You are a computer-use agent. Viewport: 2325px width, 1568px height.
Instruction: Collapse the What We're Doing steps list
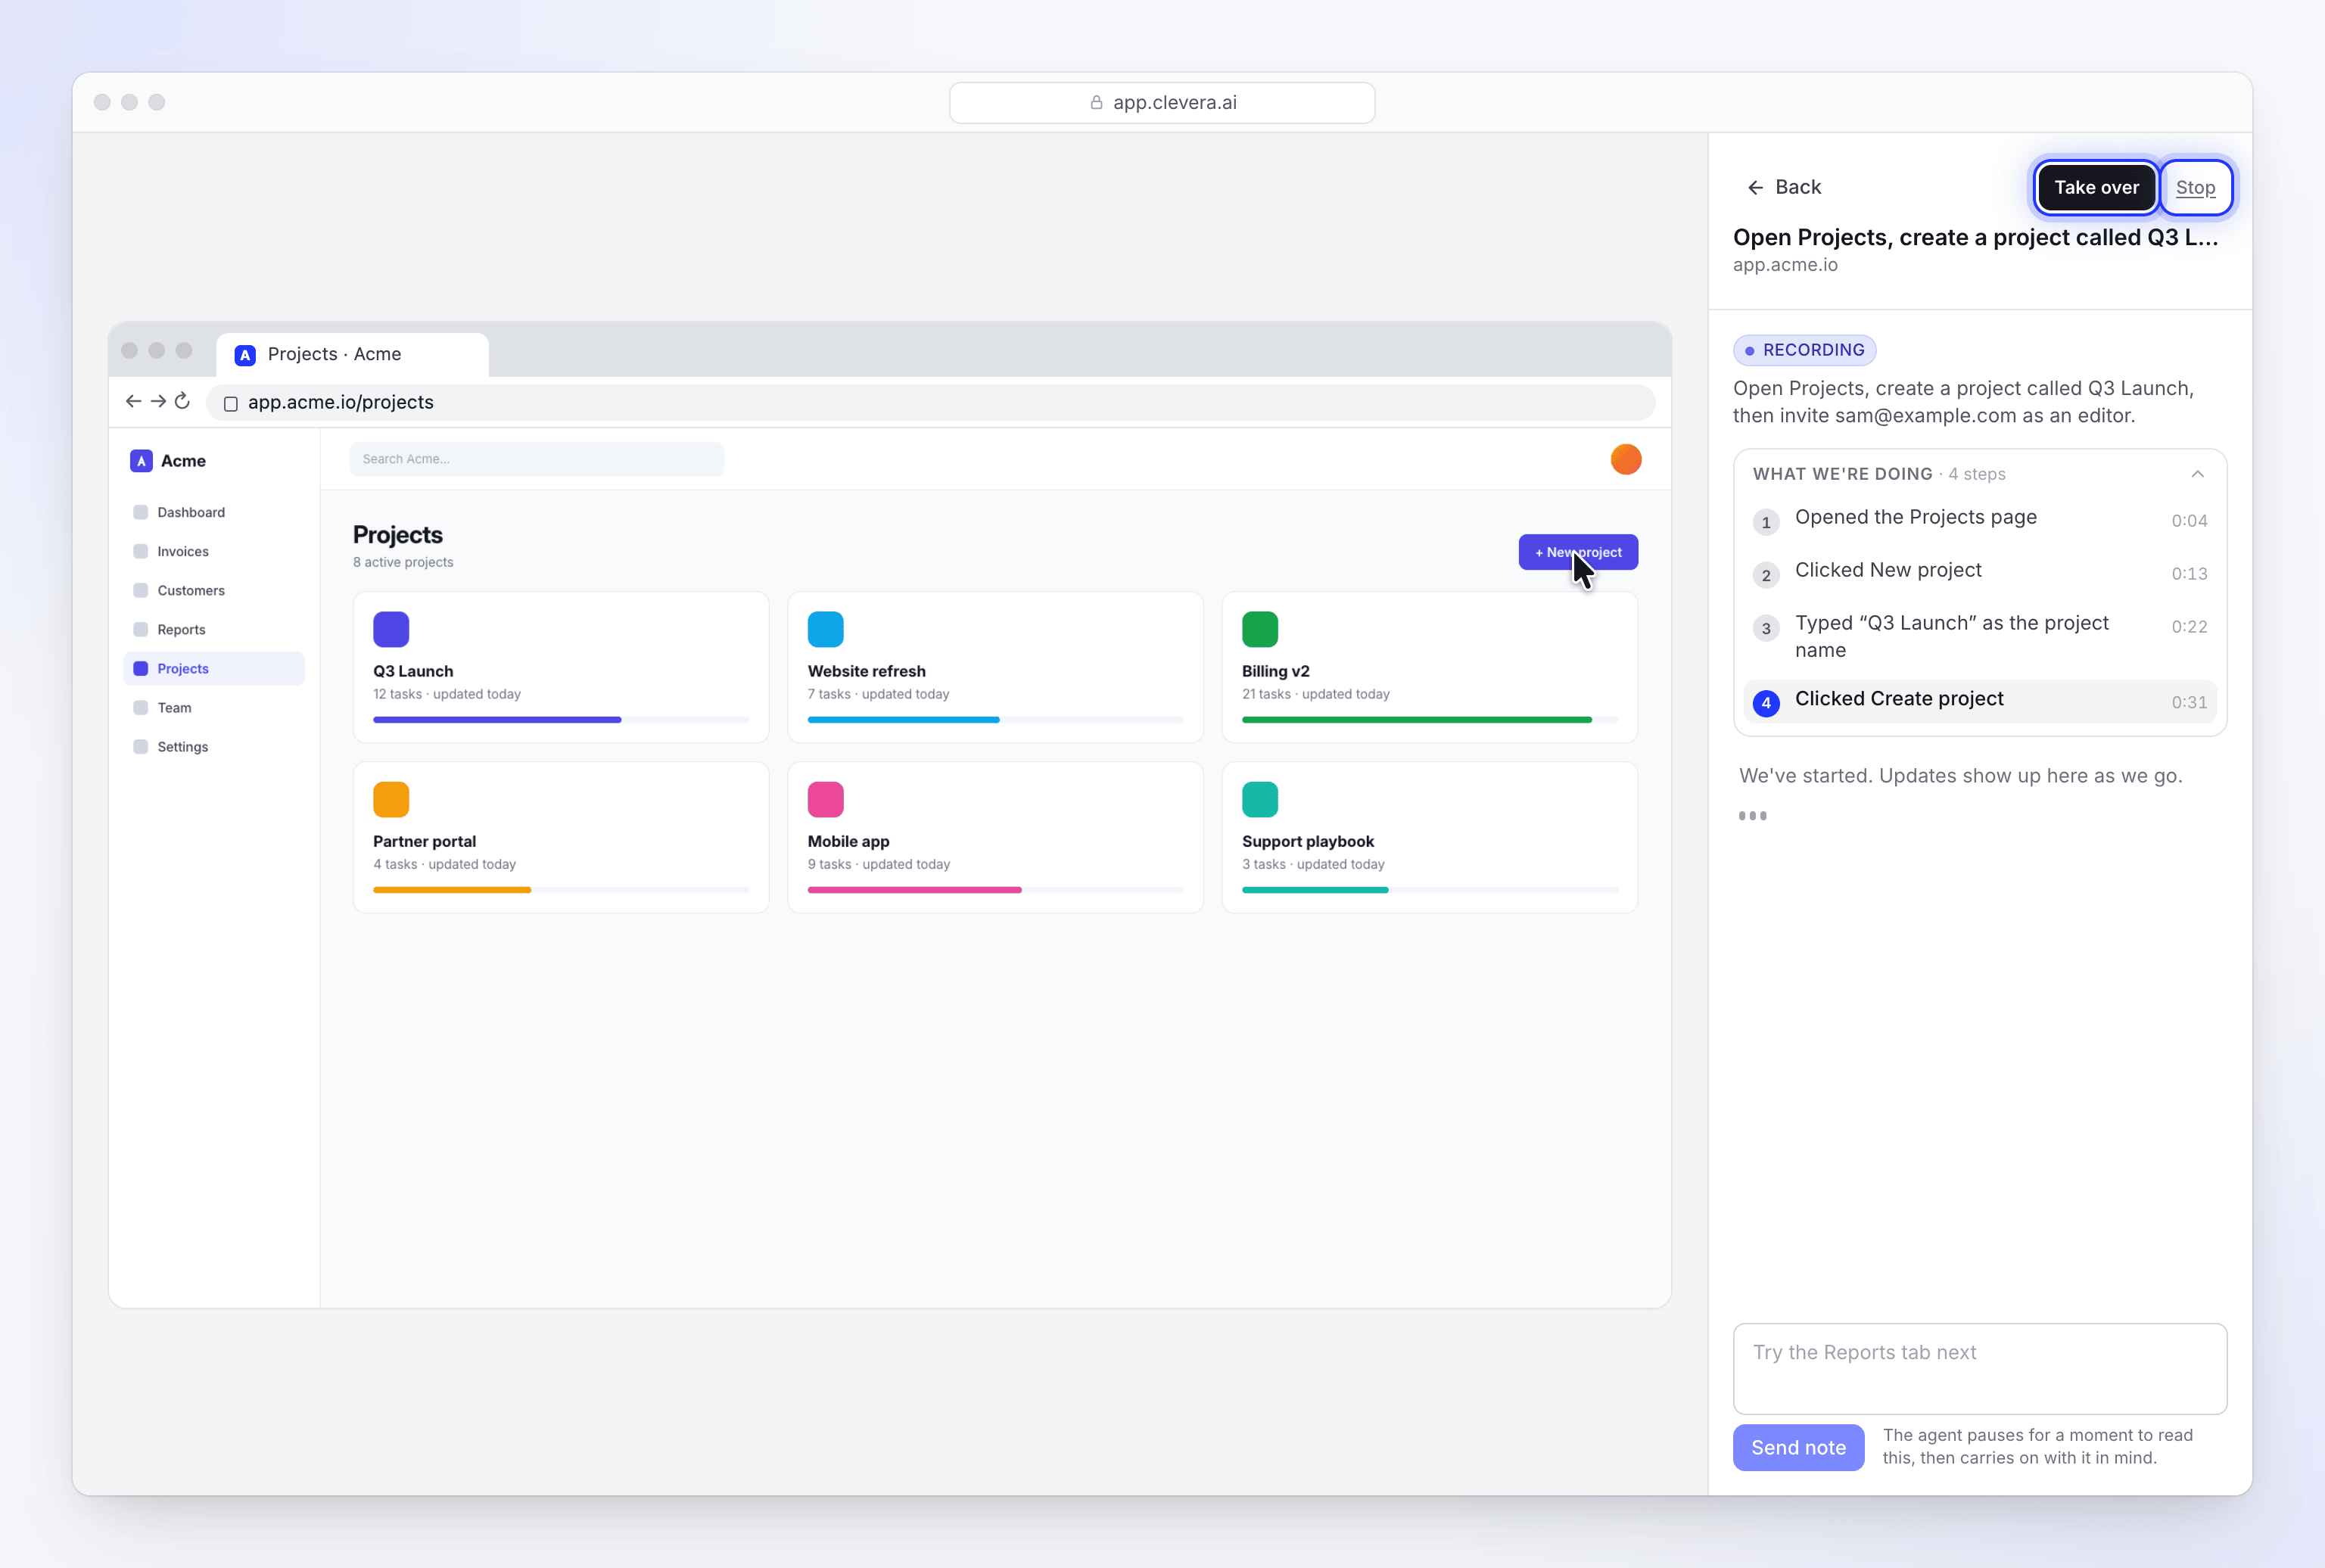pyautogui.click(x=2197, y=474)
